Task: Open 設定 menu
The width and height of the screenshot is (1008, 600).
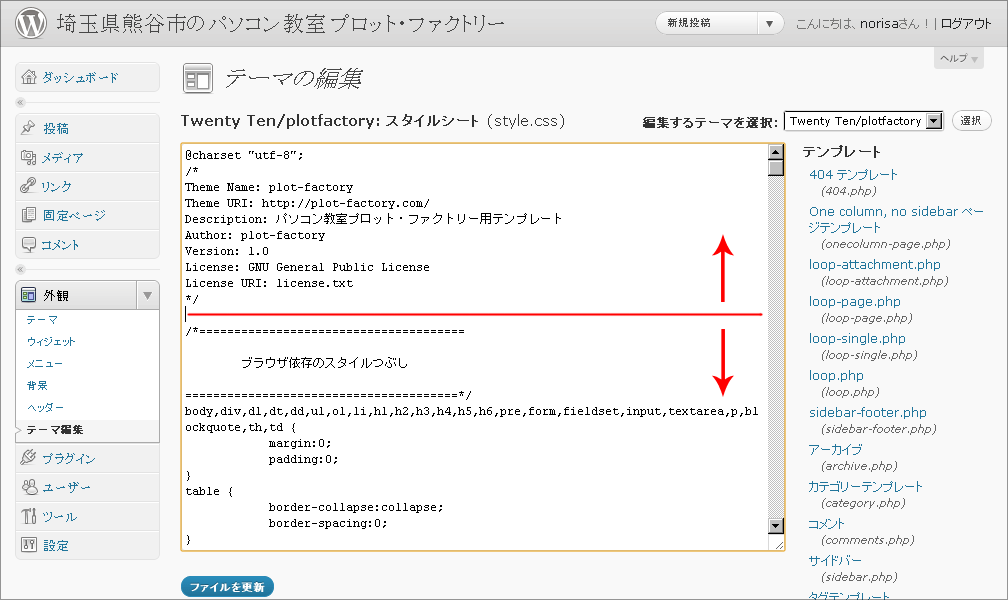Action: [56, 546]
